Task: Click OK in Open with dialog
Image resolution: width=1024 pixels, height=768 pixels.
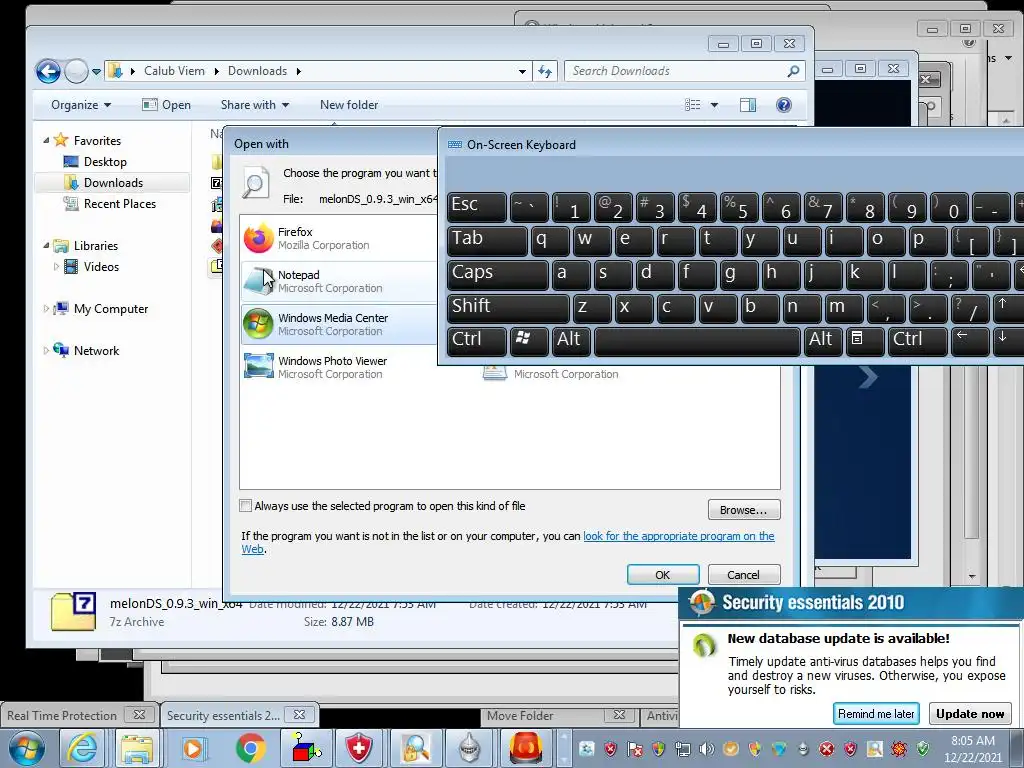Action: click(663, 575)
